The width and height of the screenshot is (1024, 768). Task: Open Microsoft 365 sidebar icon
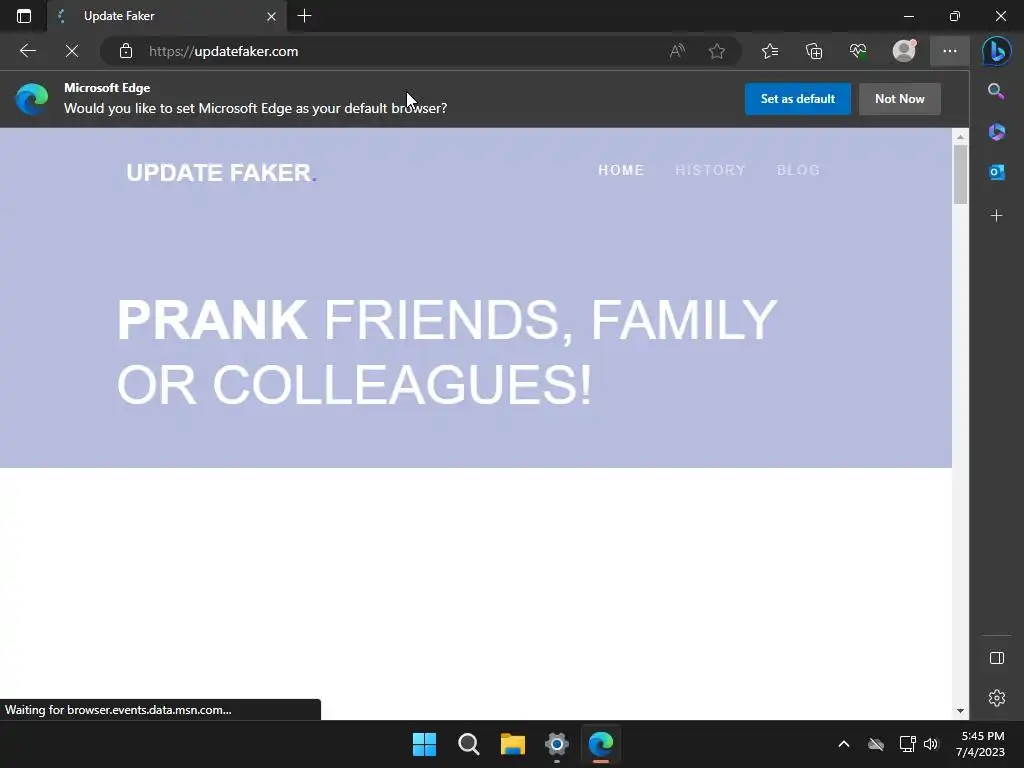pyautogui.click(x=997, y=131)
